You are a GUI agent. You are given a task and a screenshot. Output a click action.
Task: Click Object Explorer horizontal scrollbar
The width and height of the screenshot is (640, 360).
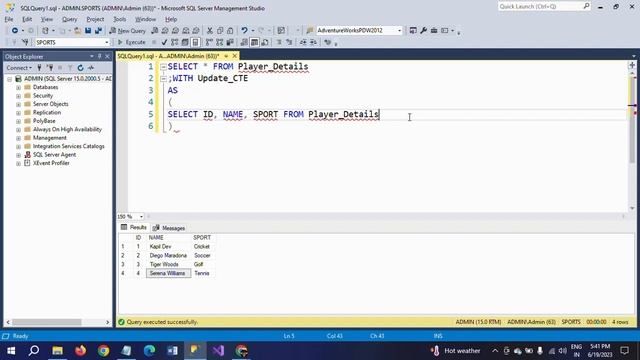click(47, 322)
